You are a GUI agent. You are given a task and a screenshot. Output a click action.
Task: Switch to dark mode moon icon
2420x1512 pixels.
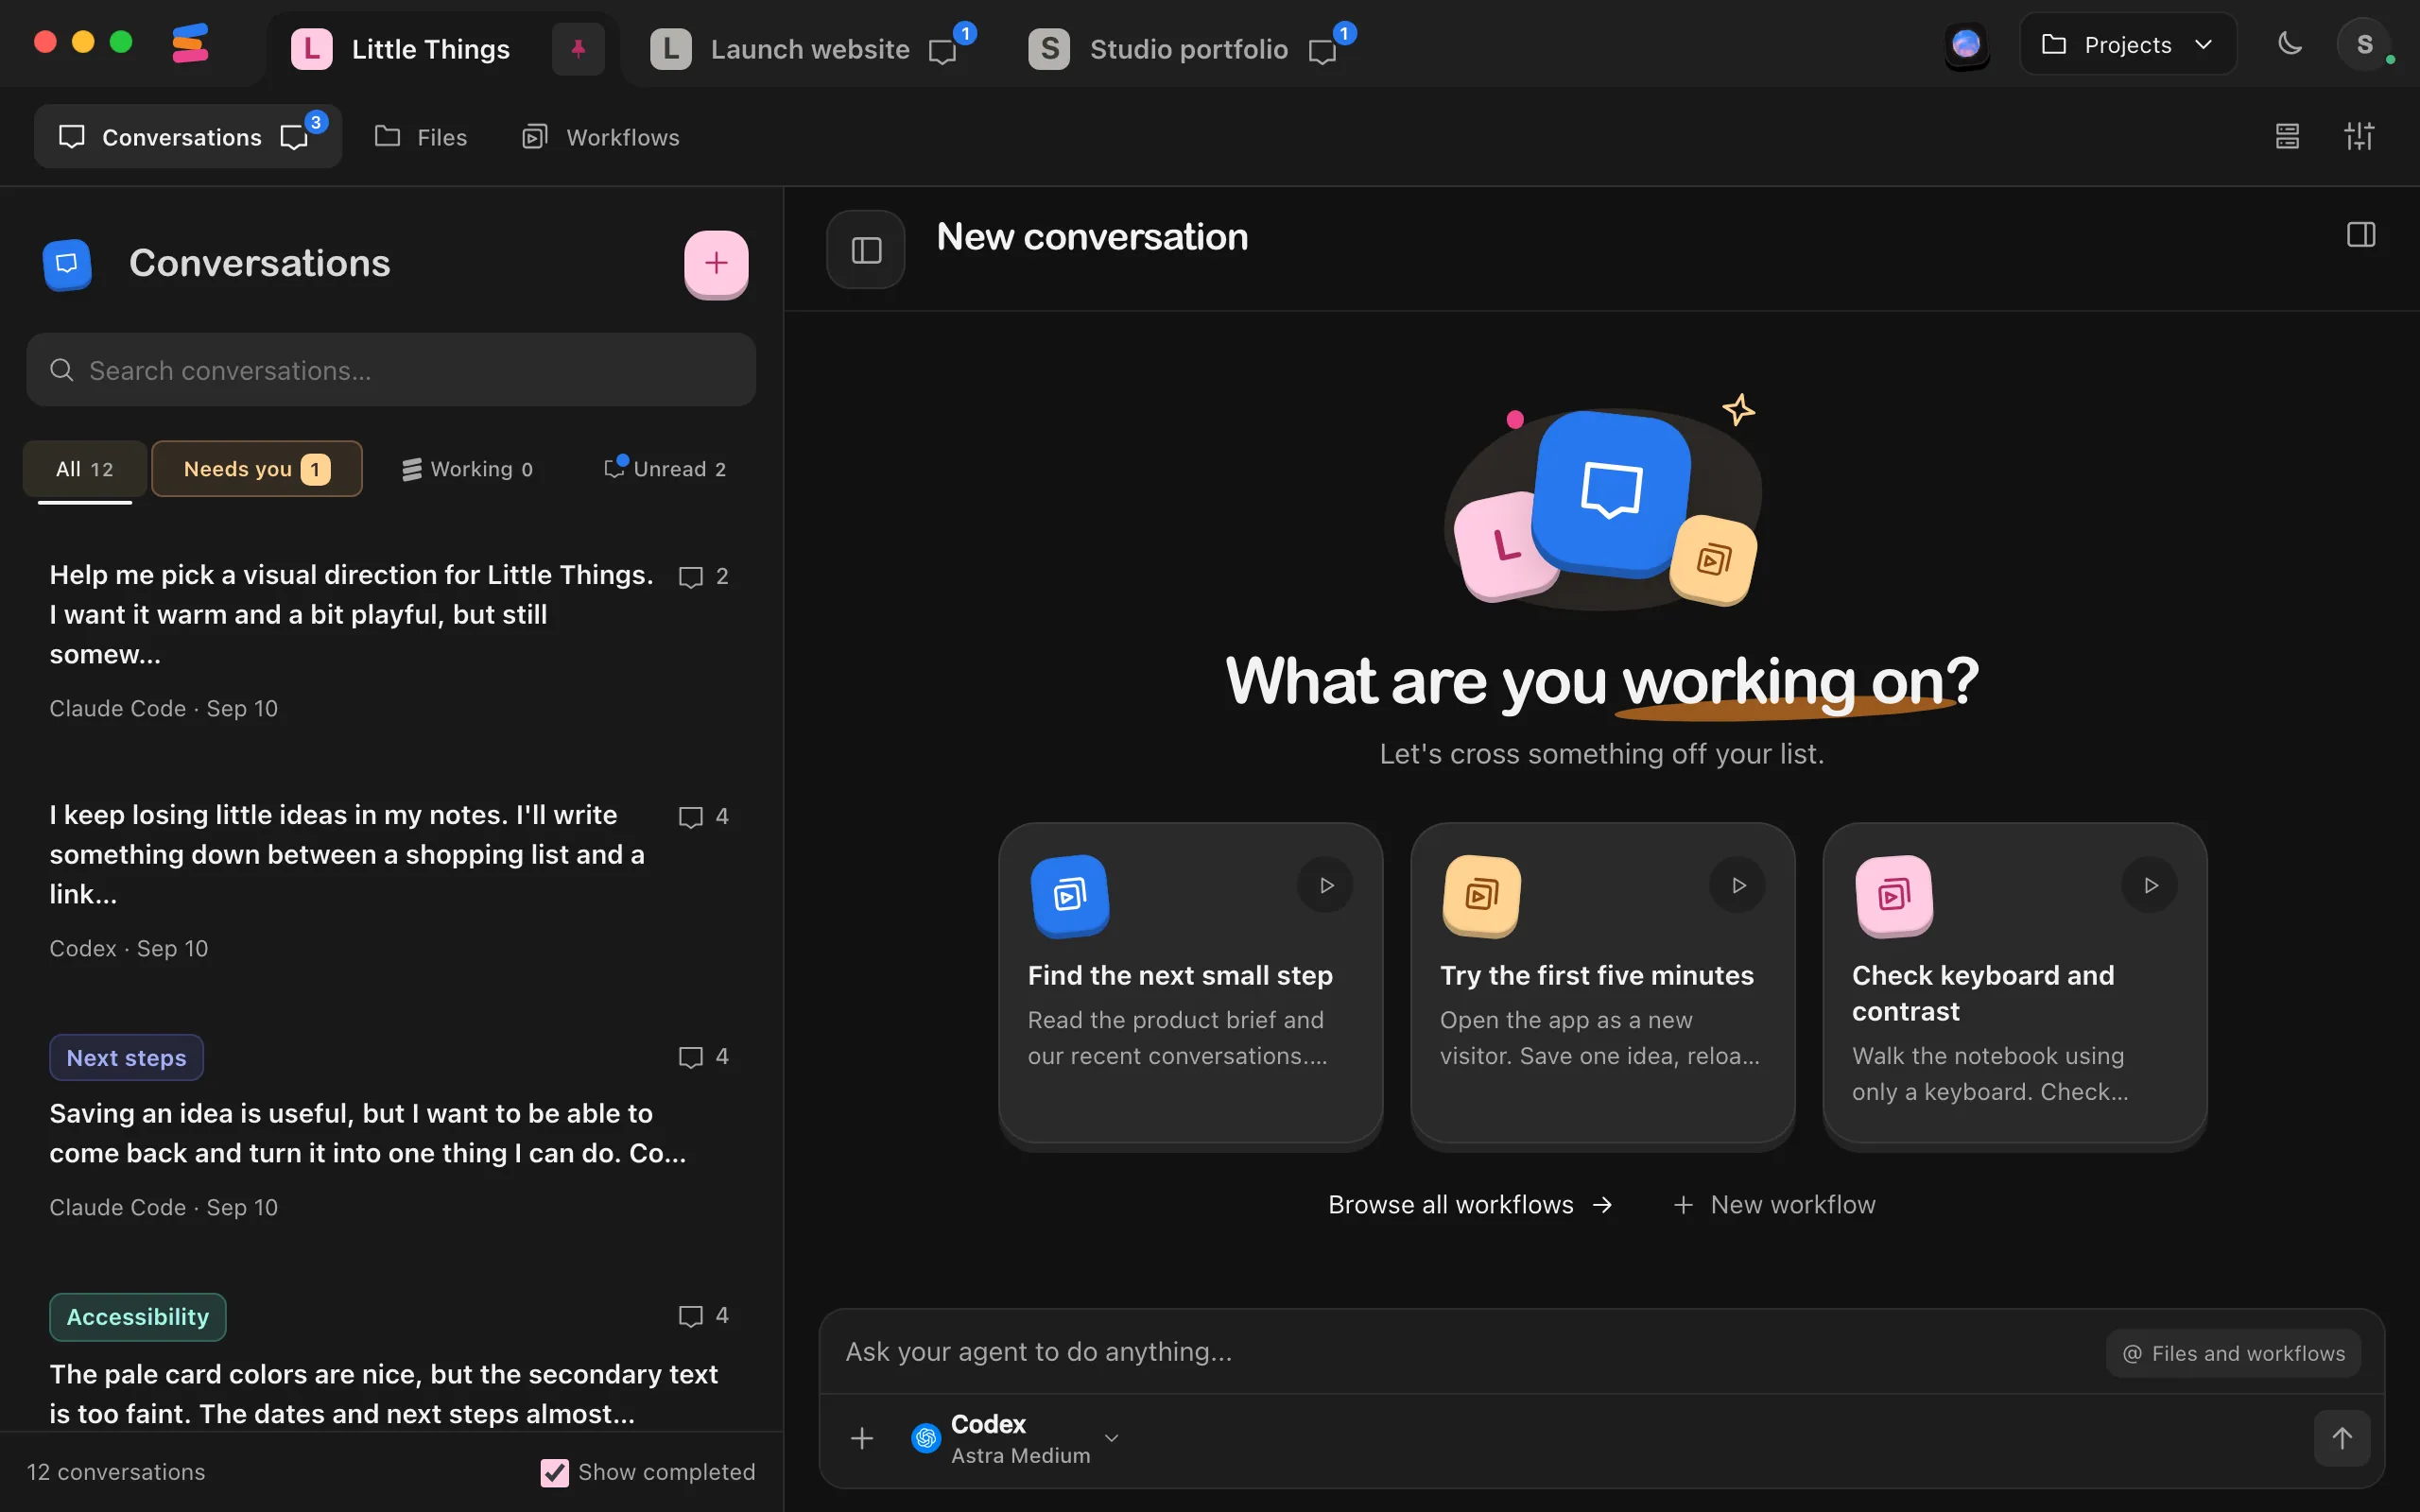[2289, 44]
